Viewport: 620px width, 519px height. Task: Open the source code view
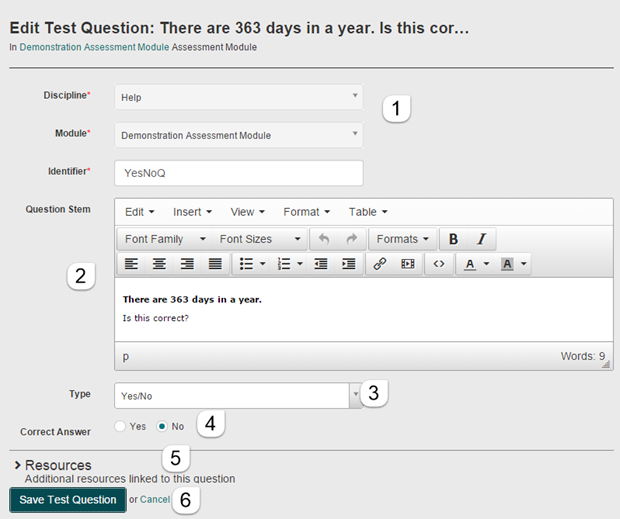click(438, 265)
